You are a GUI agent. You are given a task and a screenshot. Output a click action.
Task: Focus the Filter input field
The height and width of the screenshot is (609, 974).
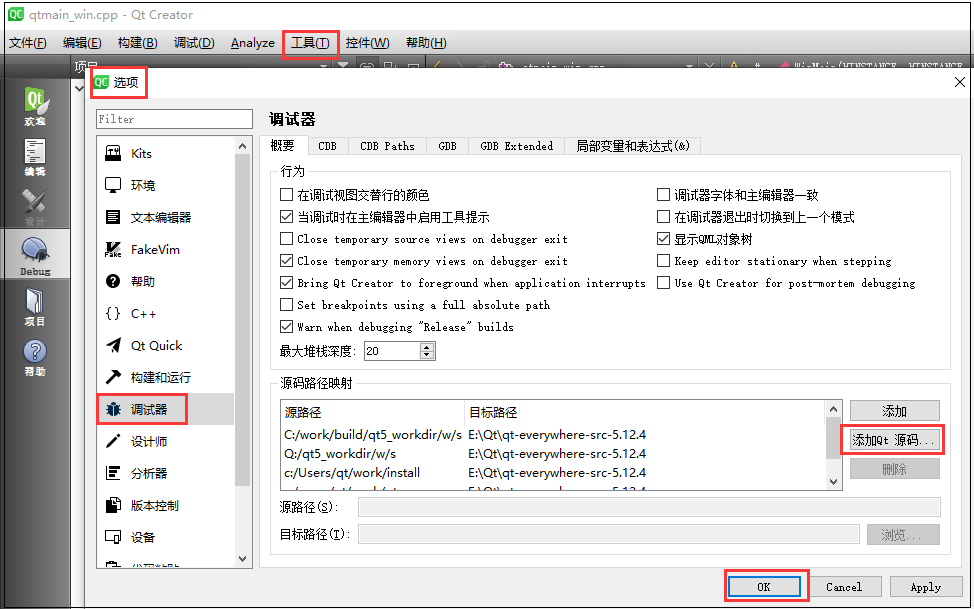pos(175,119)
